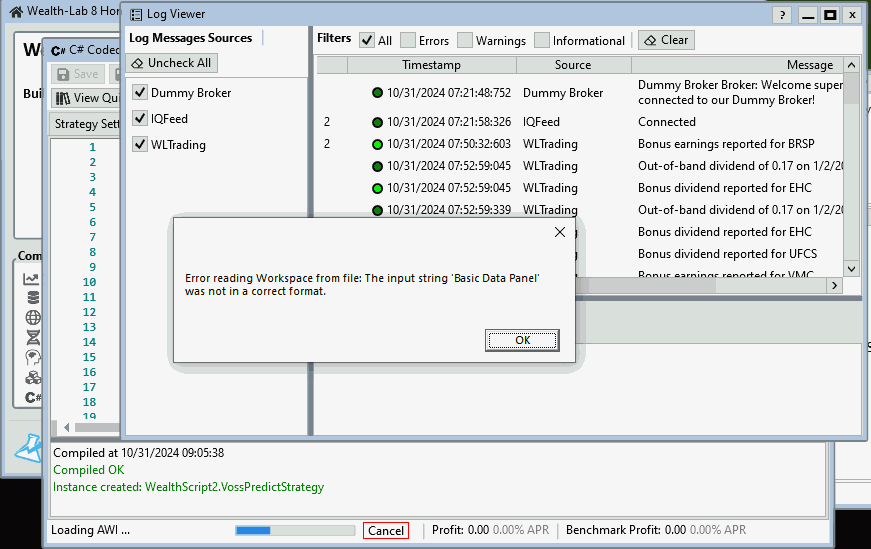Click the chart icon in left sidebar
Image resolution: width=871 pixels, height=549 pixels.
[32, 279]
